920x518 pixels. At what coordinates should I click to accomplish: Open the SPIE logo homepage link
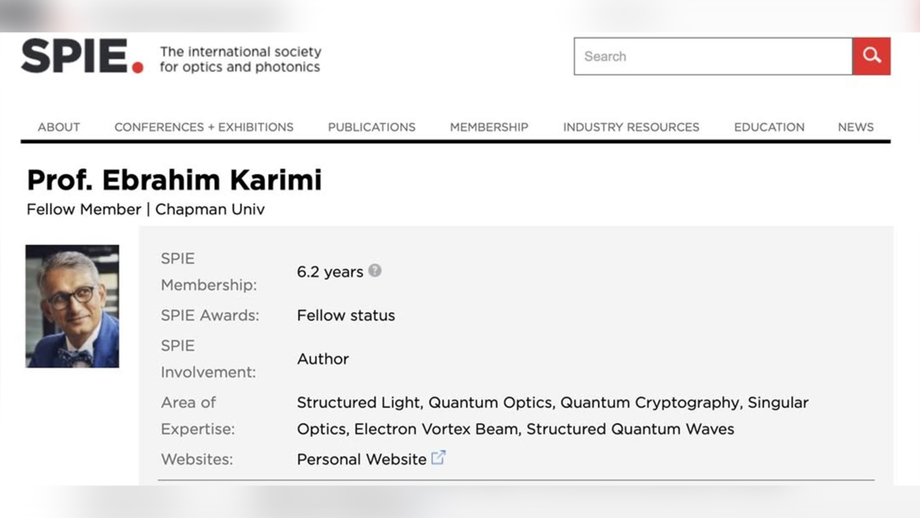82,56
